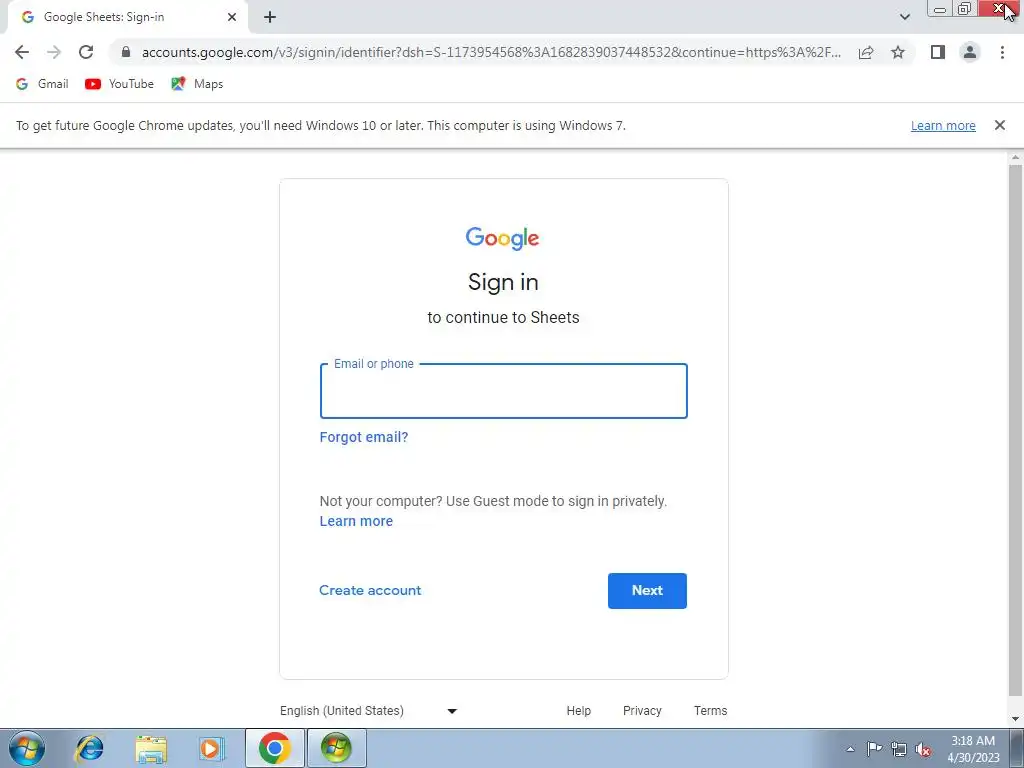Open the Help footer link
Screen dimensions: 1024x768
579,711
